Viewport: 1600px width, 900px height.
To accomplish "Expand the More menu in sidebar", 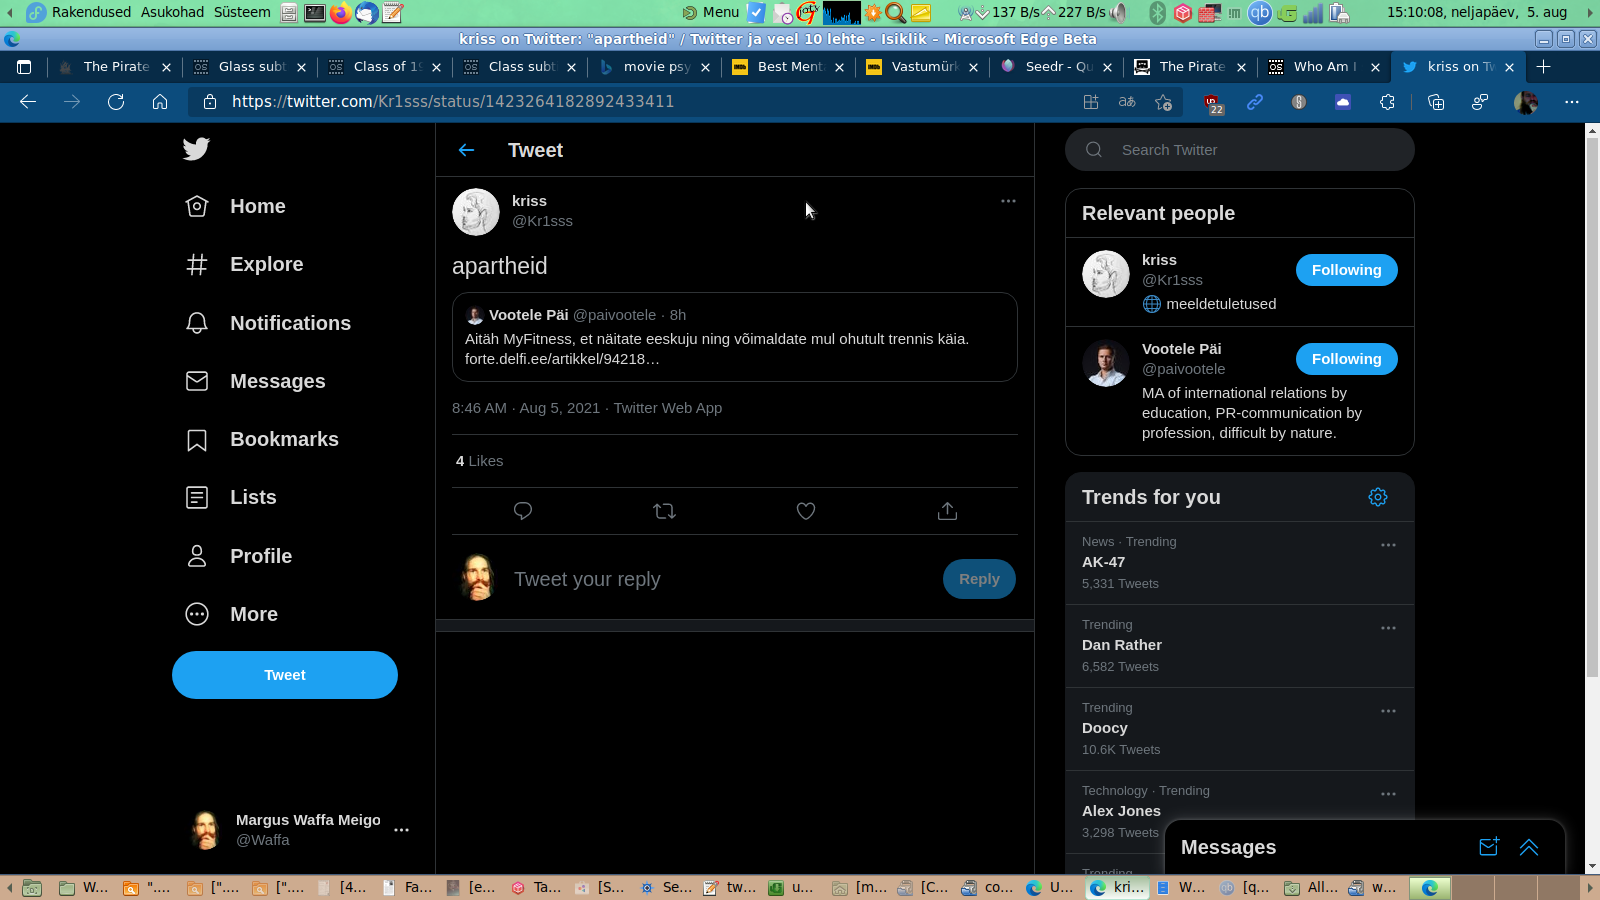I will click(232, 614).
